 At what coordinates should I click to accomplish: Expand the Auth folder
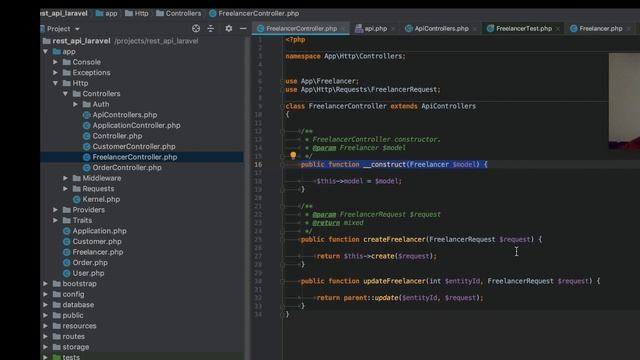(76, 104)
